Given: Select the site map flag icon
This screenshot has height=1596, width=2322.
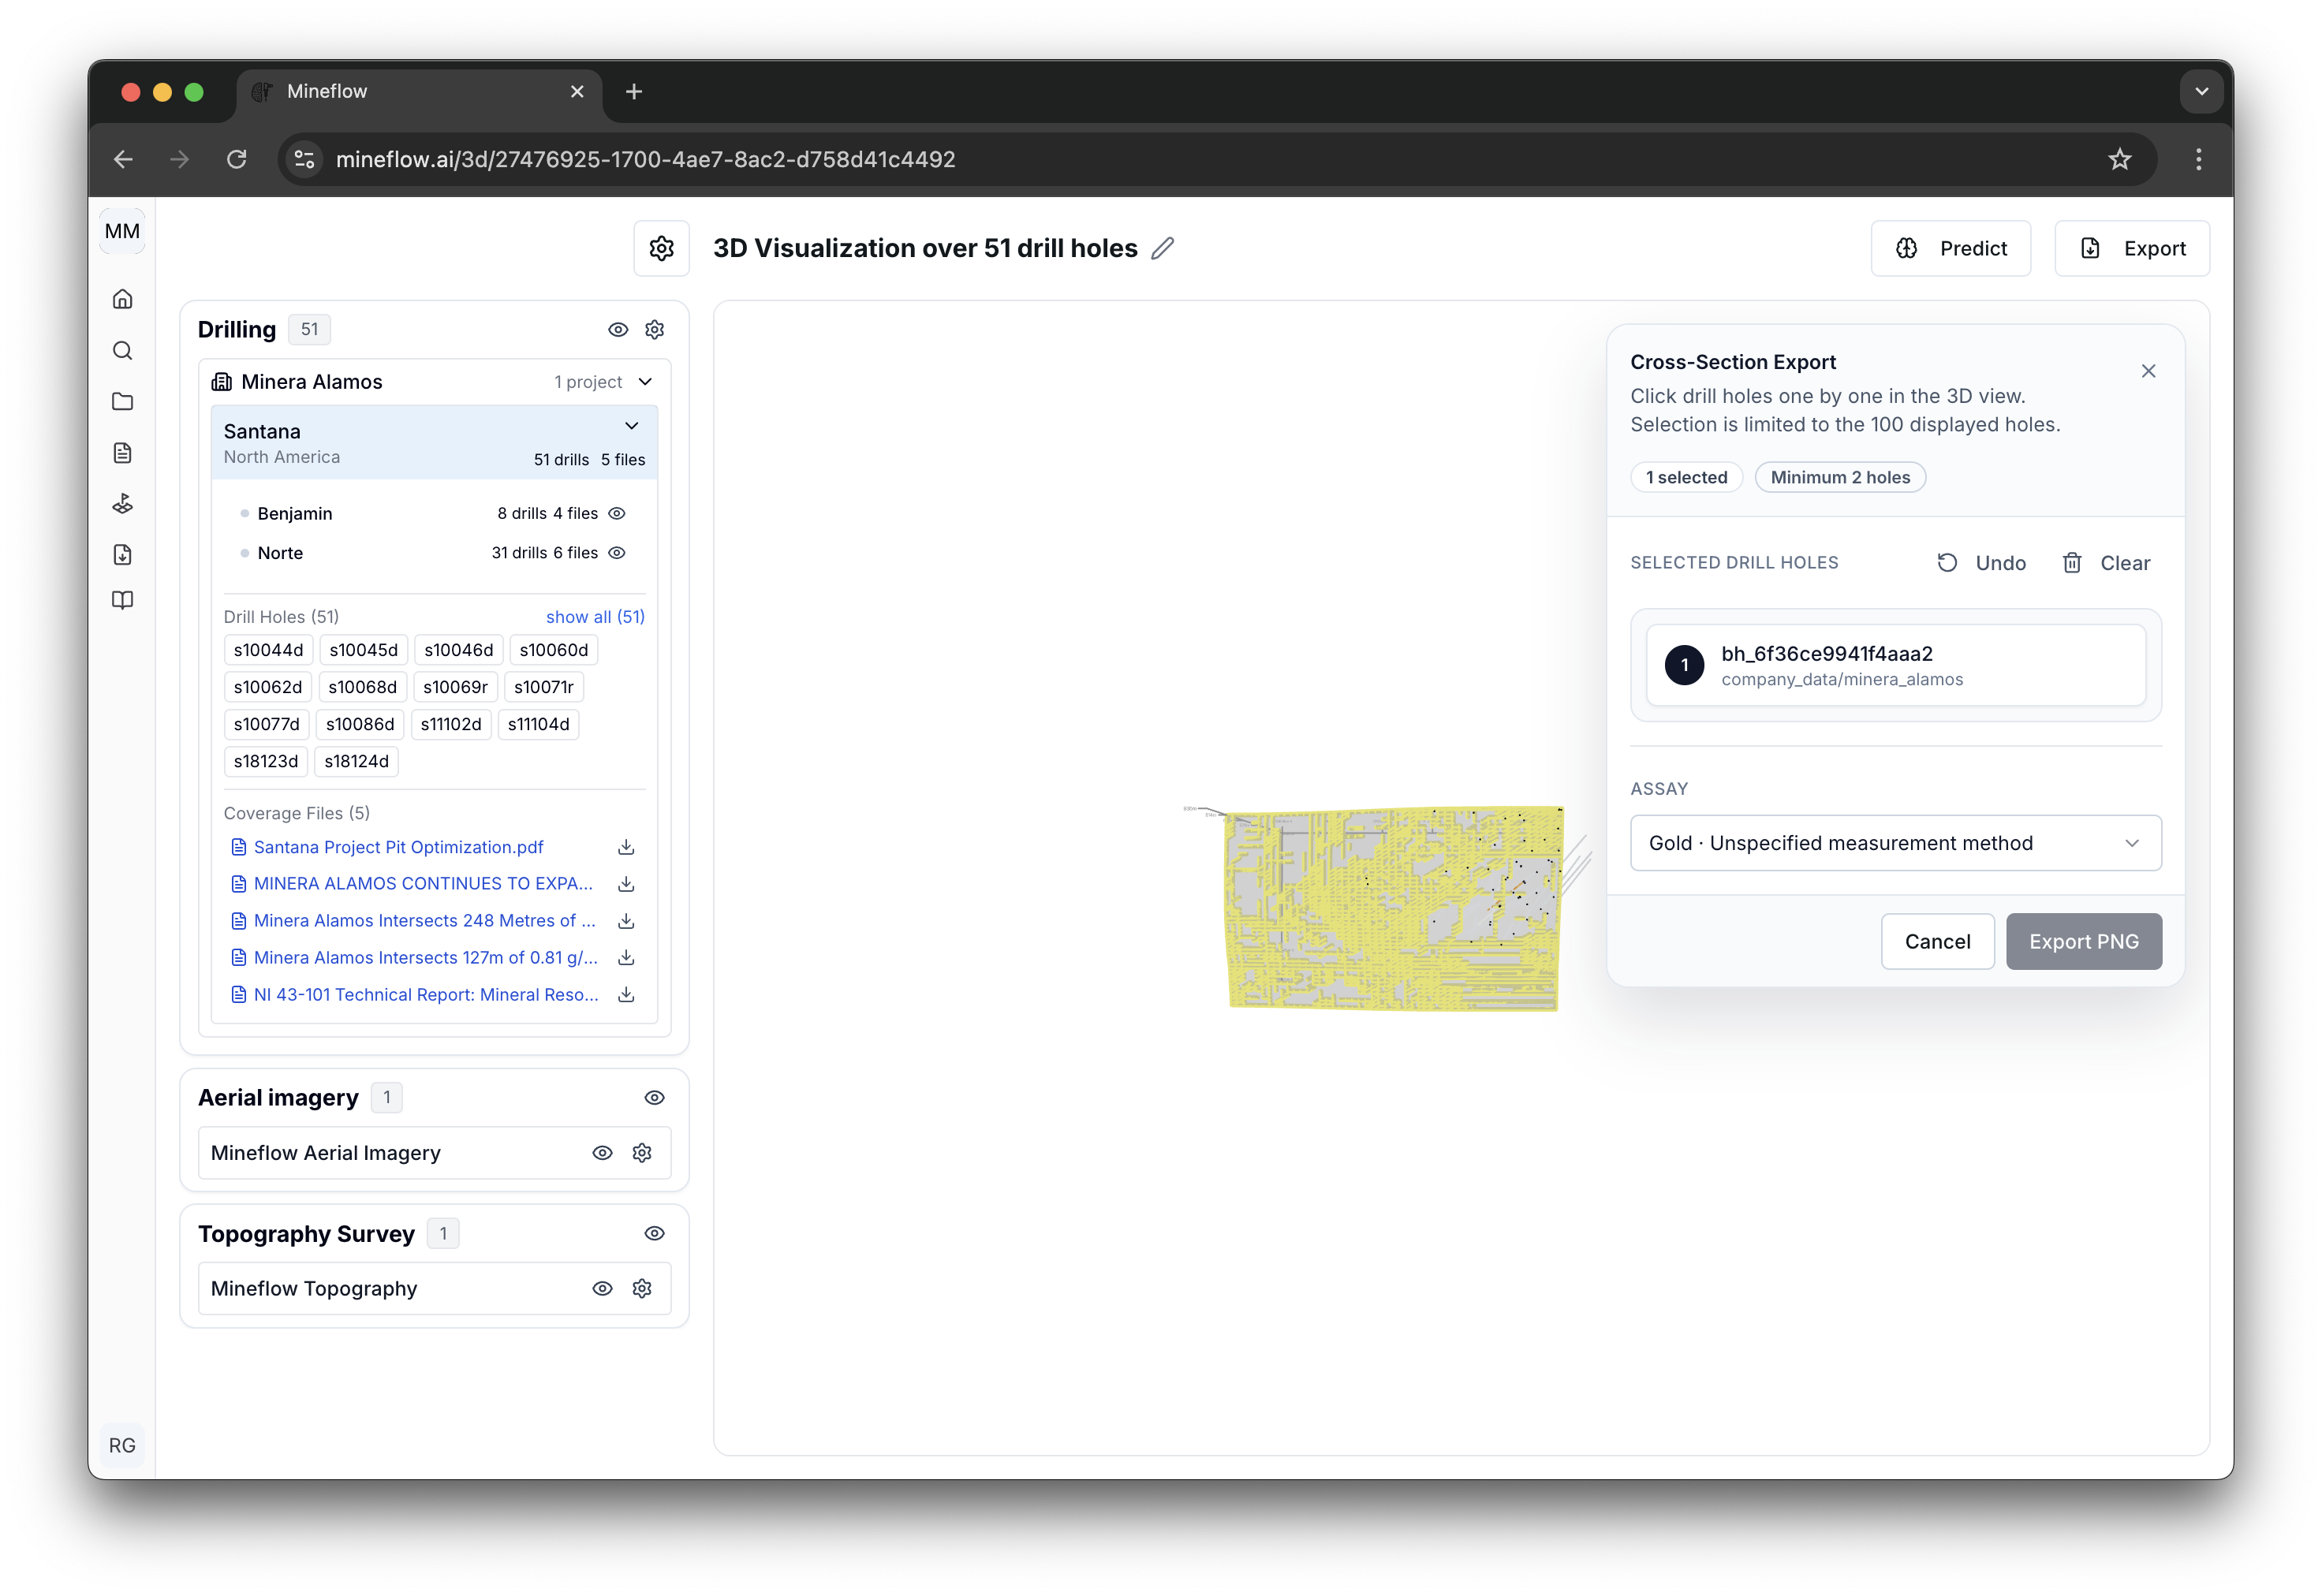Looking at the screenshot, I should pos(122,503).
